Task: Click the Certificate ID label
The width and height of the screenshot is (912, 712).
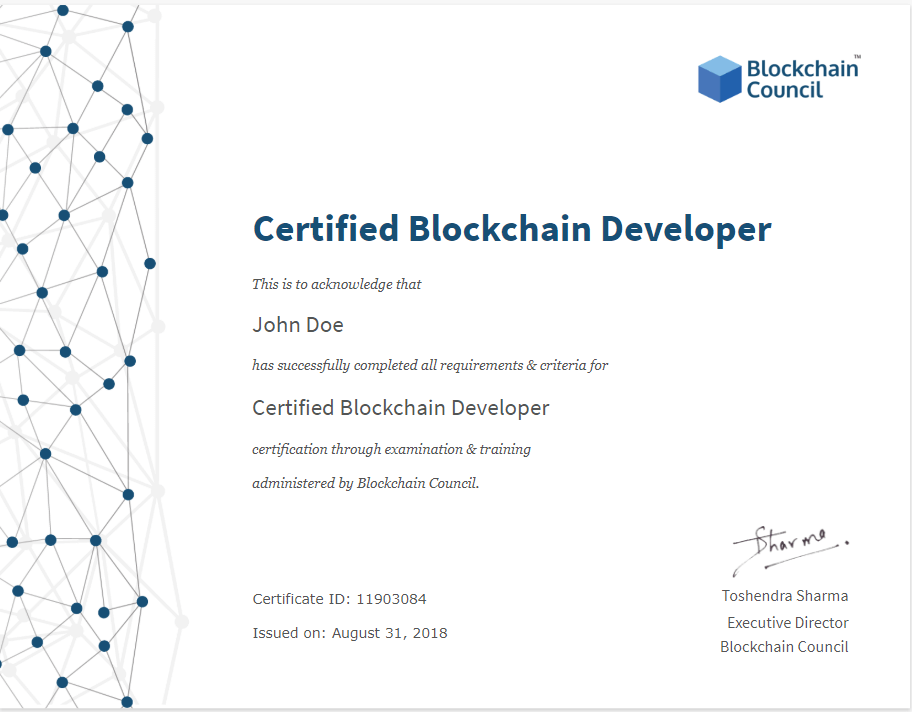Action: [298, 599]
